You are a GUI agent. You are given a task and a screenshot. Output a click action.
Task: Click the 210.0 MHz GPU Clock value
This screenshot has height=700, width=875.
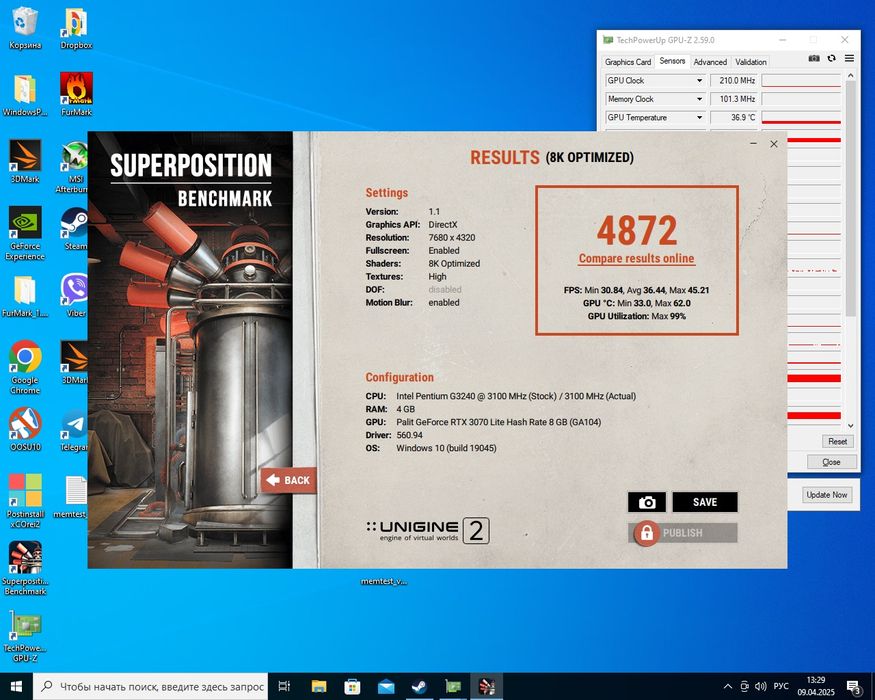pyautogui.click(x=733, y=80)
